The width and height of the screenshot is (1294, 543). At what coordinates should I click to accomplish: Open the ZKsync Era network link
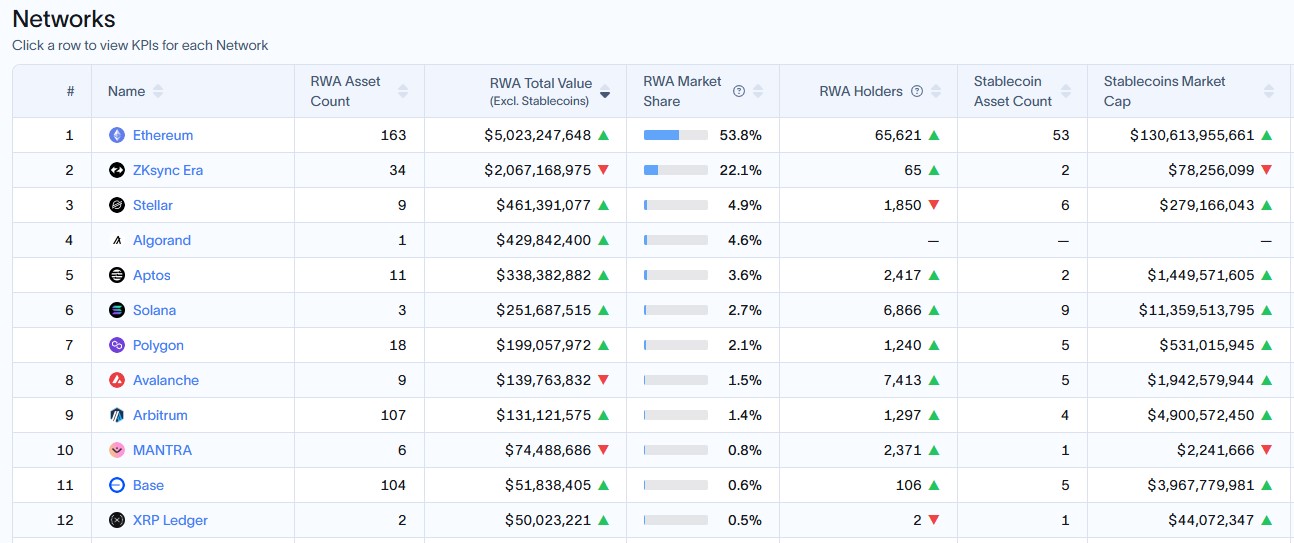[x=168, y=170]
